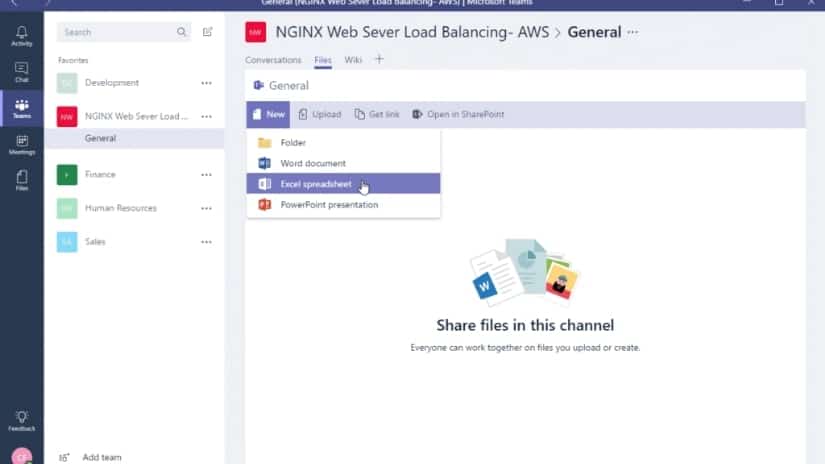Click the Excel icon in New menu

[x=265, y=184]
